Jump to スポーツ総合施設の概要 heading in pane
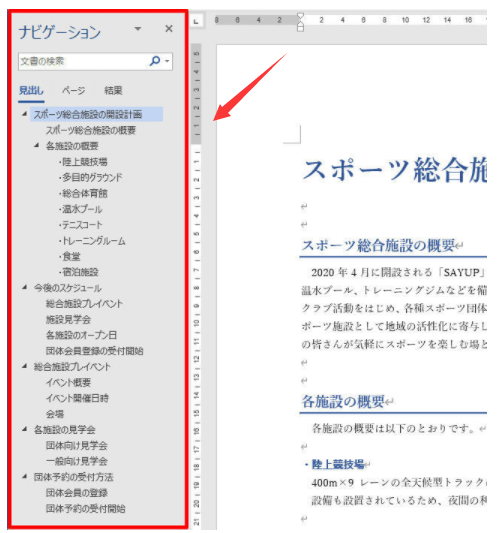 coord(91,130)
